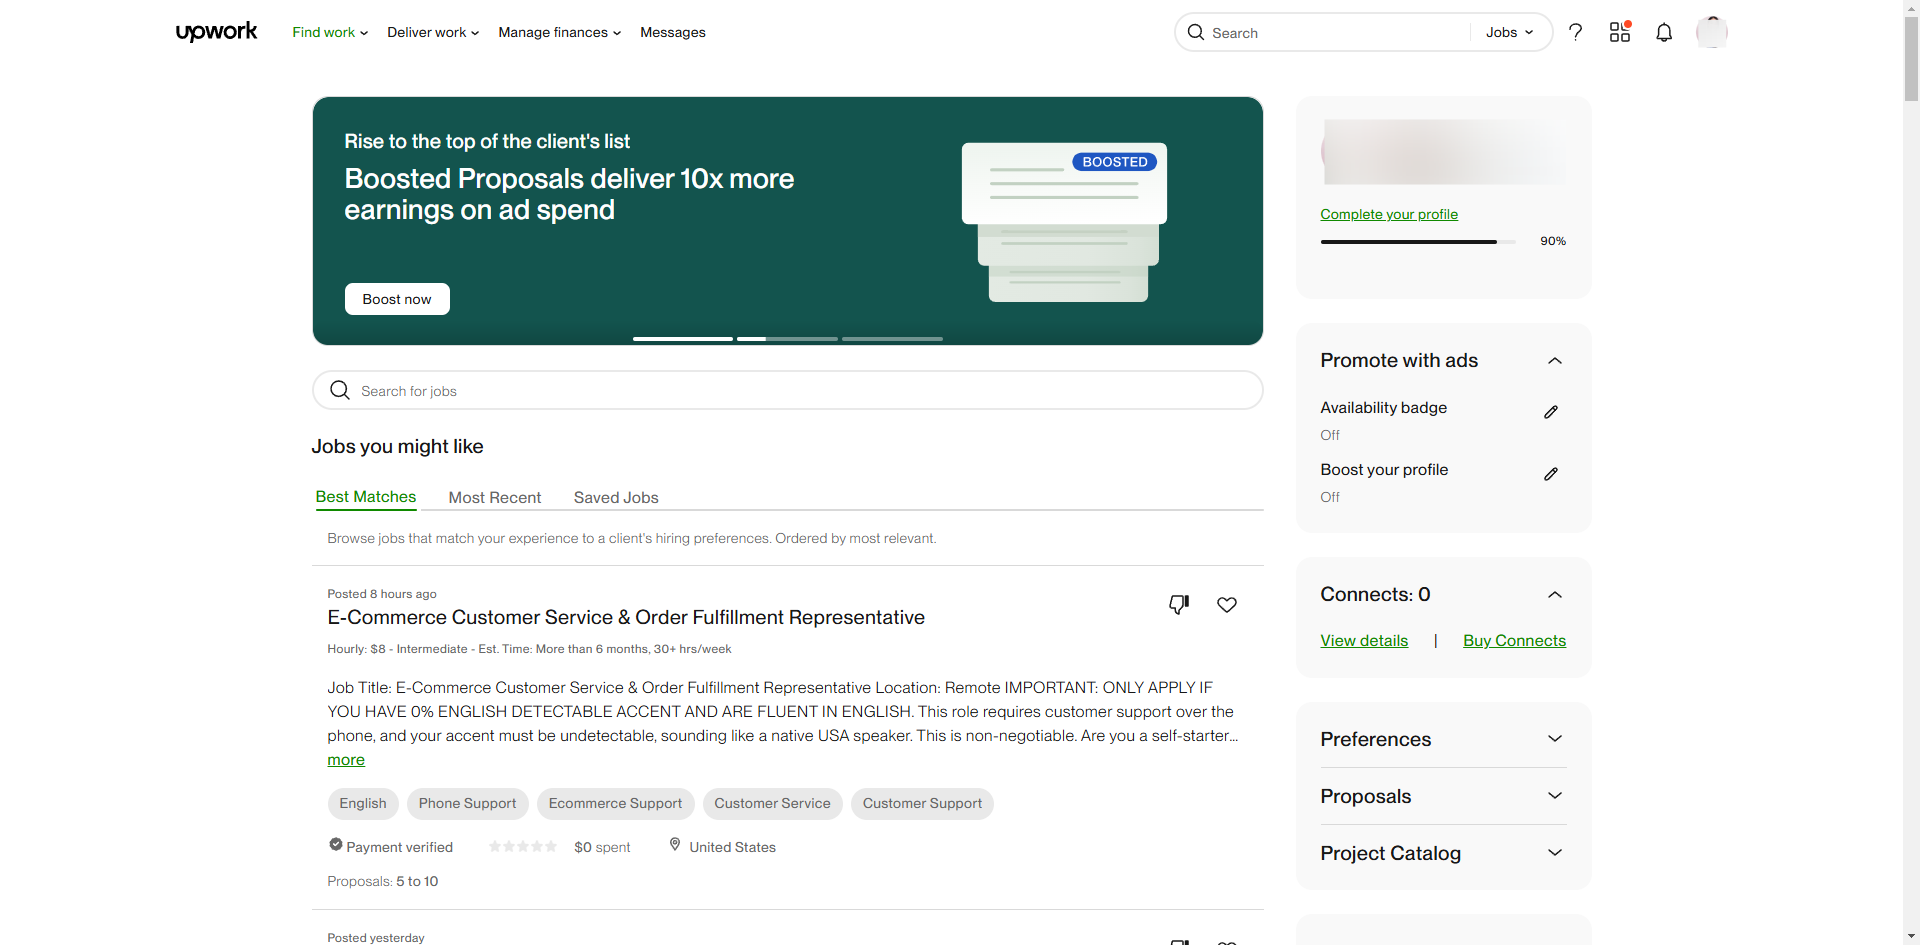The image size is (1920, 945).
Task: Select the second banner carousel indicator
Action: (x=787, y=339)
